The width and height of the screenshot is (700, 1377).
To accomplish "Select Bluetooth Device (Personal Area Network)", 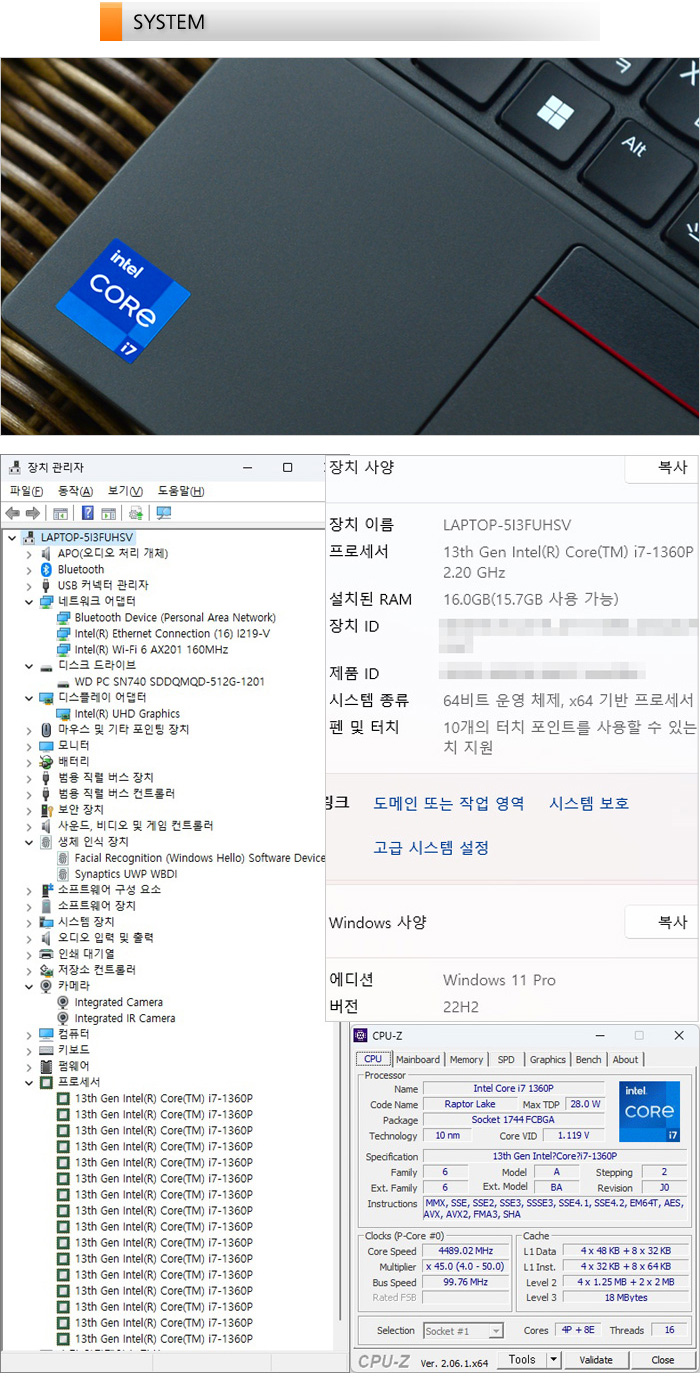I will click(175, 617).
